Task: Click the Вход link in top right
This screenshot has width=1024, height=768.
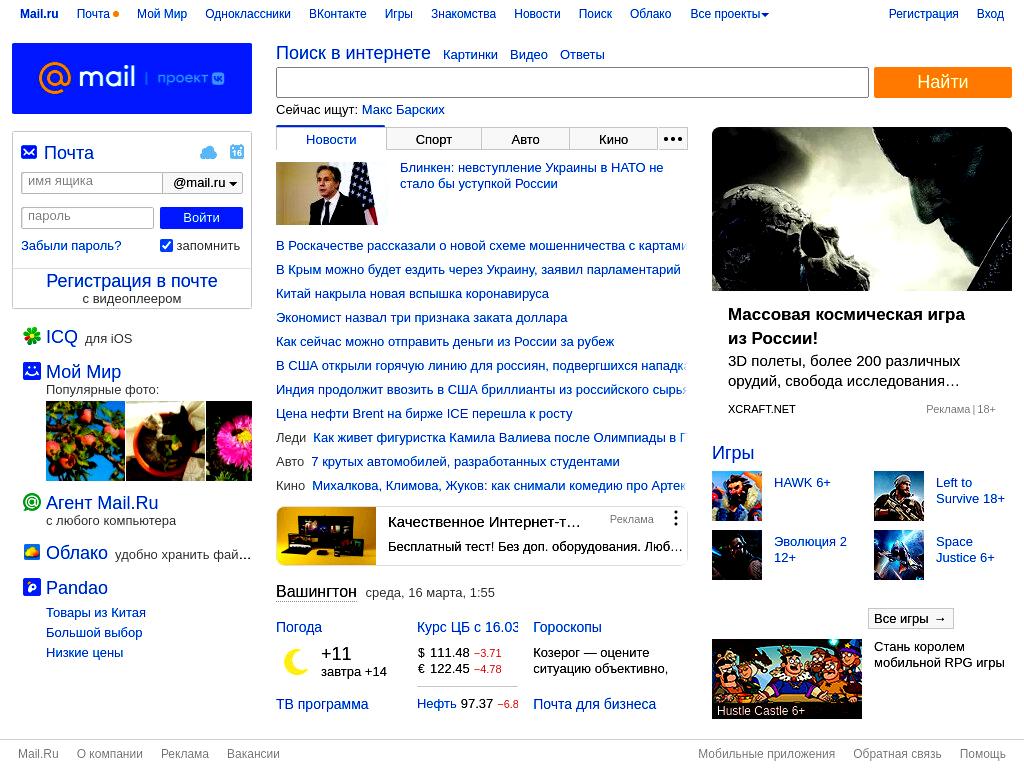Action: coord(990,14)
